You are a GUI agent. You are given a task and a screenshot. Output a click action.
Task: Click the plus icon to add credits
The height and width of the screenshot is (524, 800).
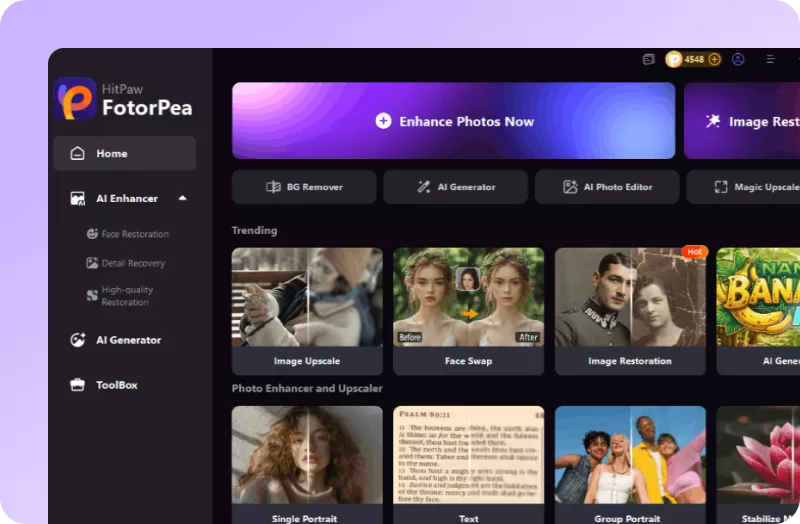(714, 59)
